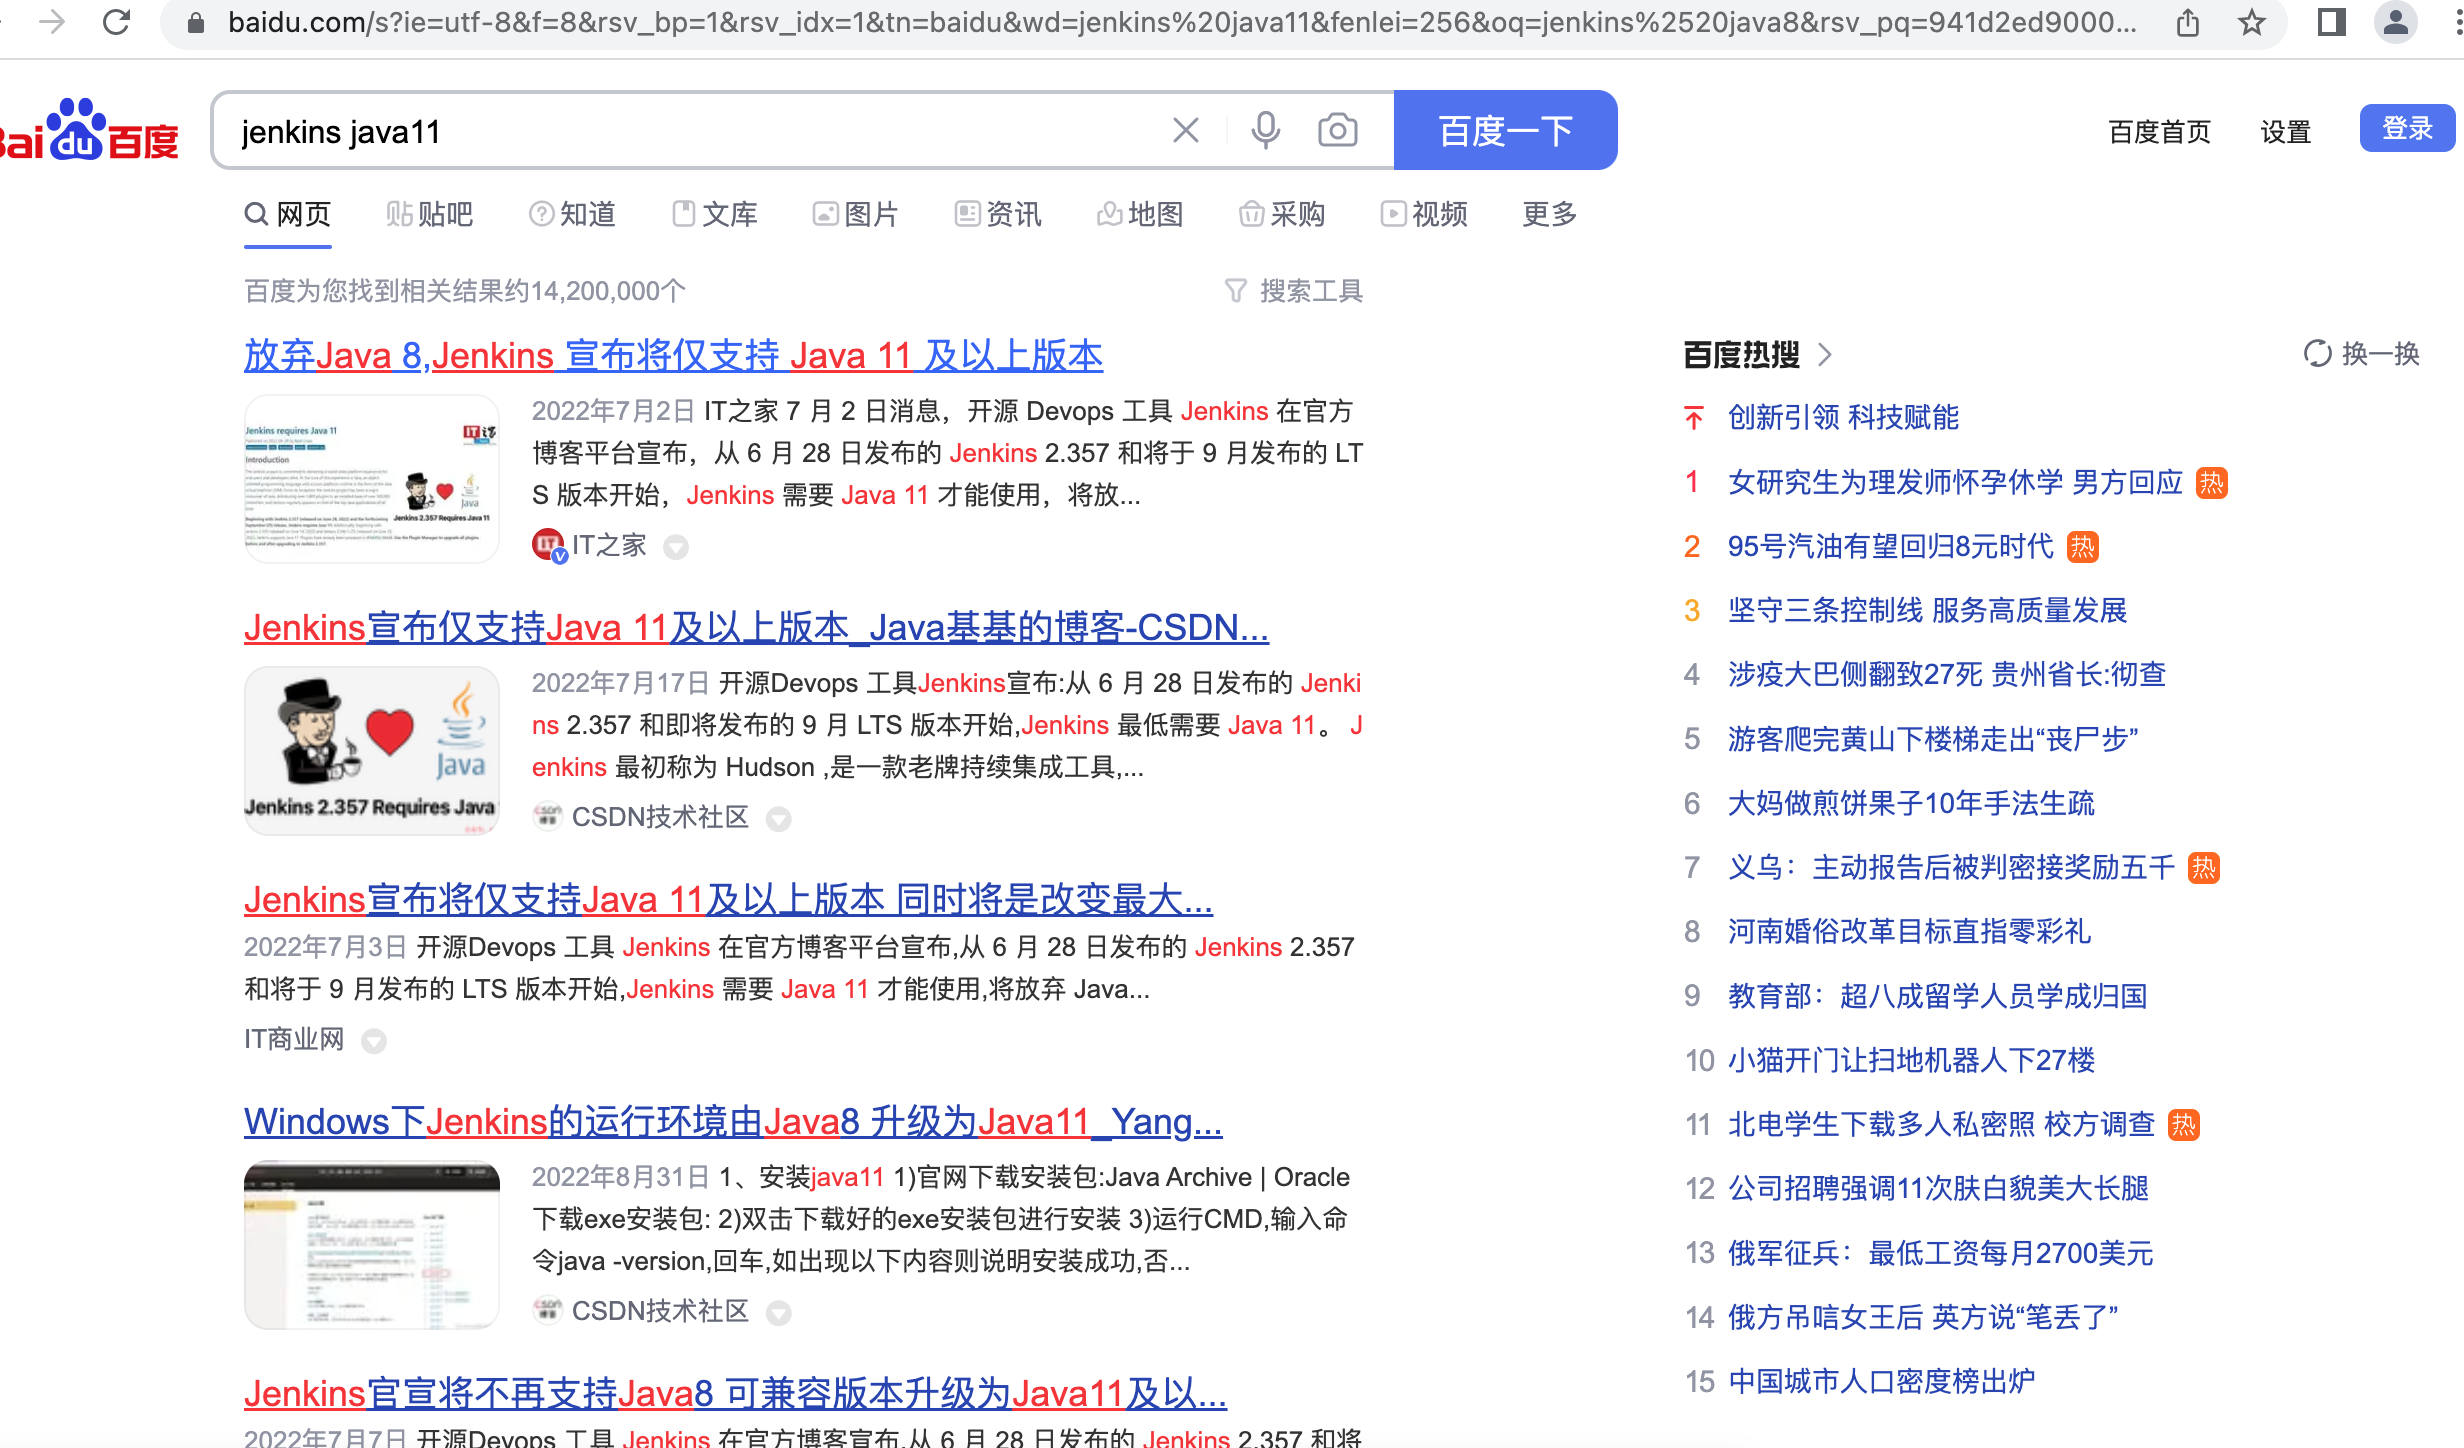
Task: Click the browser address bar URL
Action: click(1182, 22)
